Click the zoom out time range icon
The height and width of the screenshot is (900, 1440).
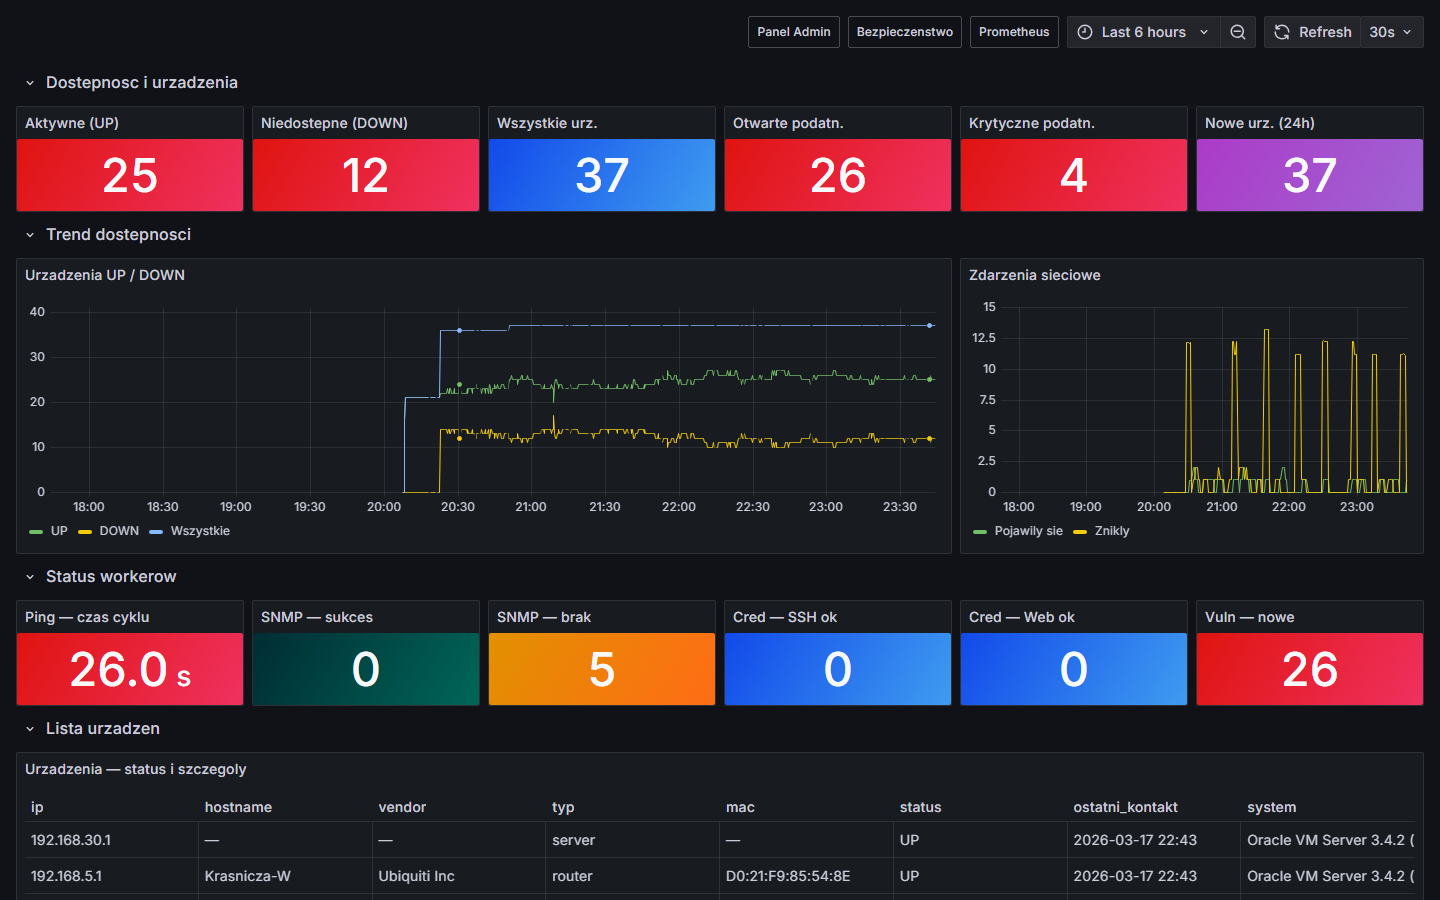[1238, 32]
